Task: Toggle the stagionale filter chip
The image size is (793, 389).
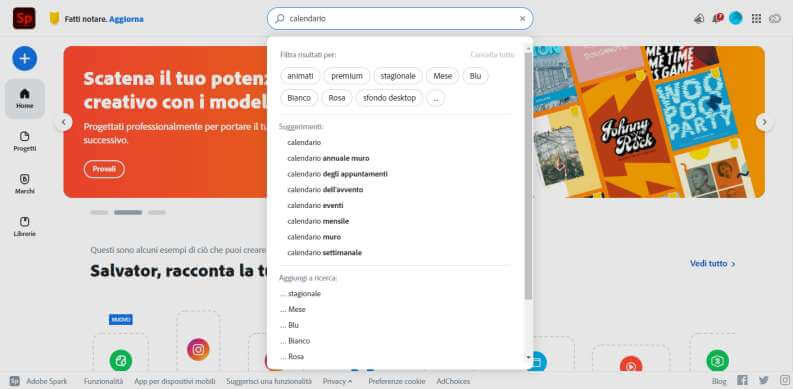Action: coord(398,76)
